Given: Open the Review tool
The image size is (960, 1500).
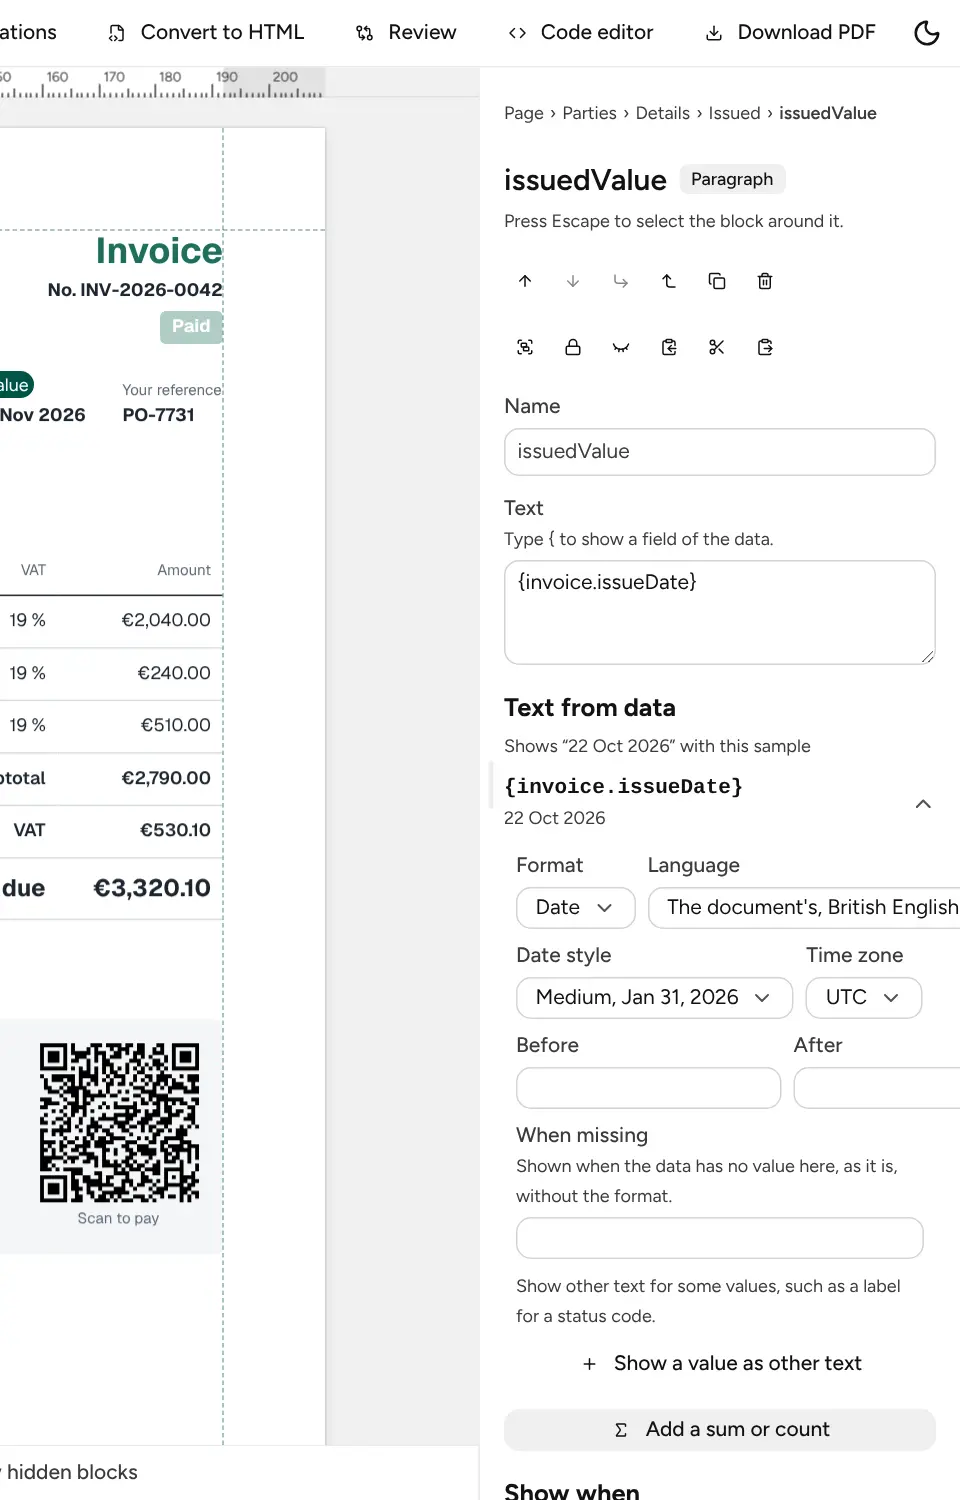Looking at the screenshot, I should click(x=406, y=33).
